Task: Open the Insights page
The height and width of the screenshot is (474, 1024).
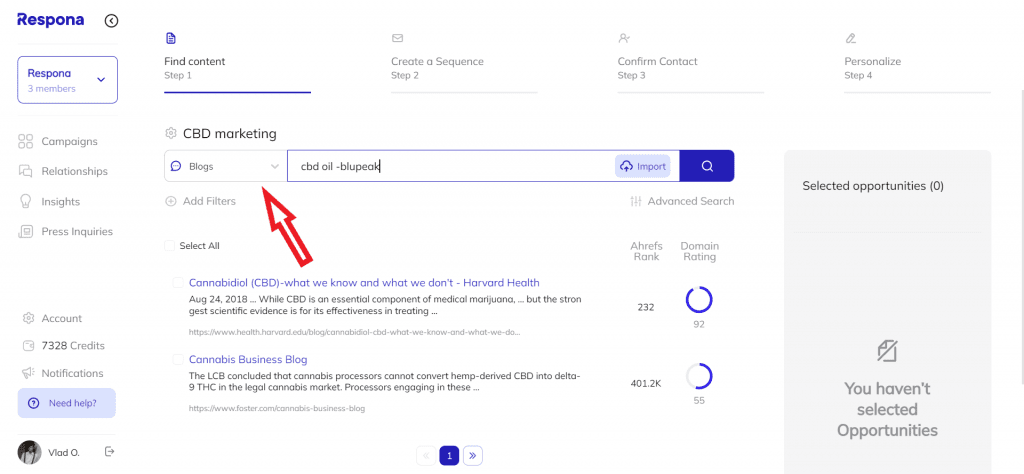Action: pos(61,201)
